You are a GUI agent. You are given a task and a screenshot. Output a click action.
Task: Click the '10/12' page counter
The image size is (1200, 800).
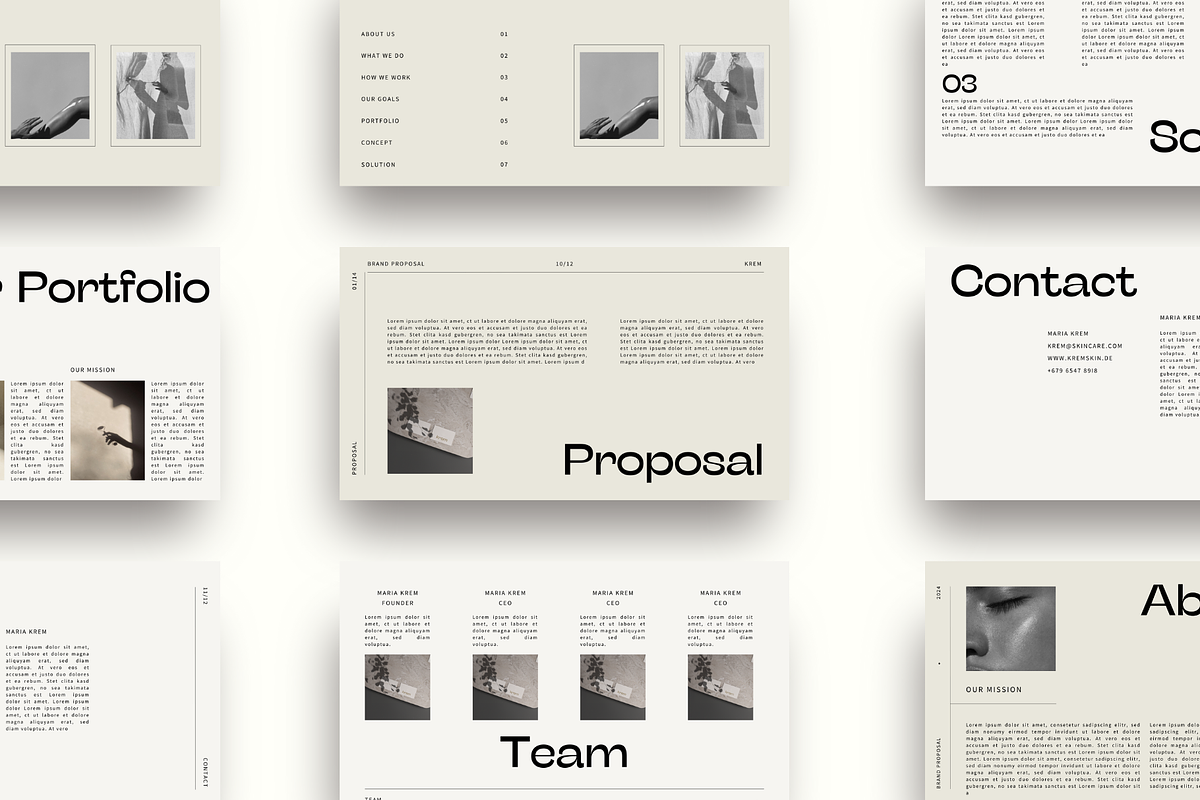tap(564, 264)
